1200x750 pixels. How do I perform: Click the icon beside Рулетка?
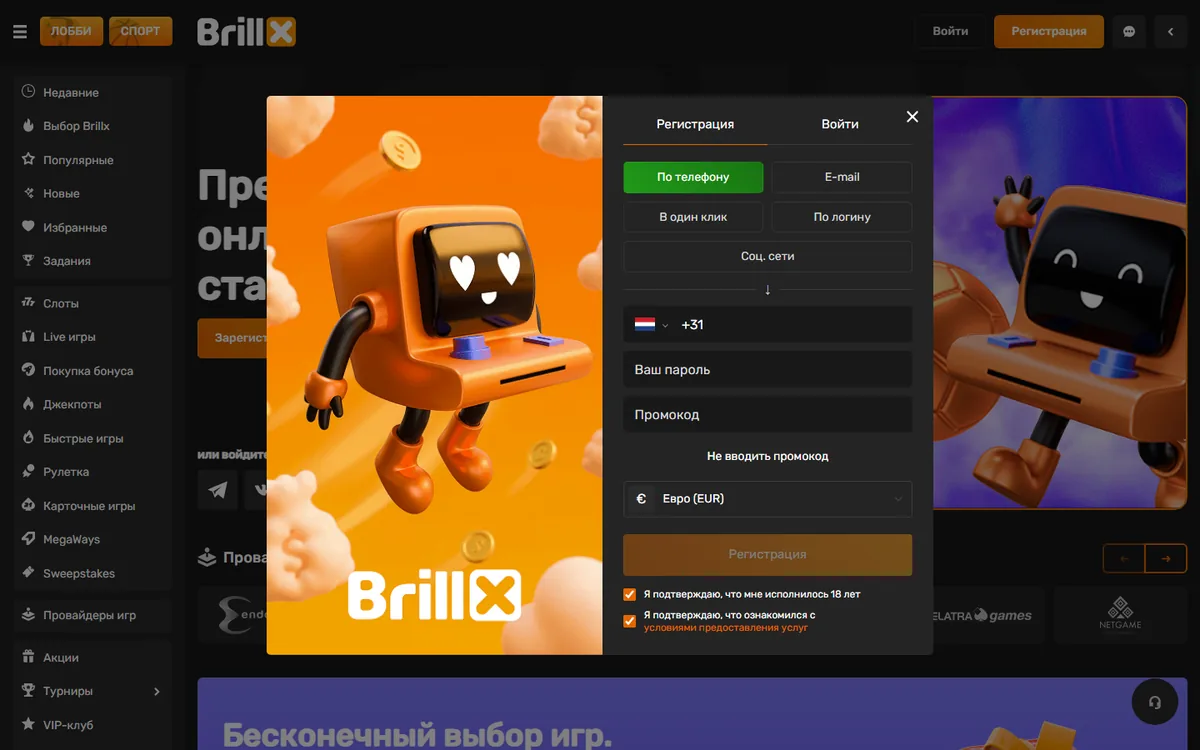[x=28, y=471]
